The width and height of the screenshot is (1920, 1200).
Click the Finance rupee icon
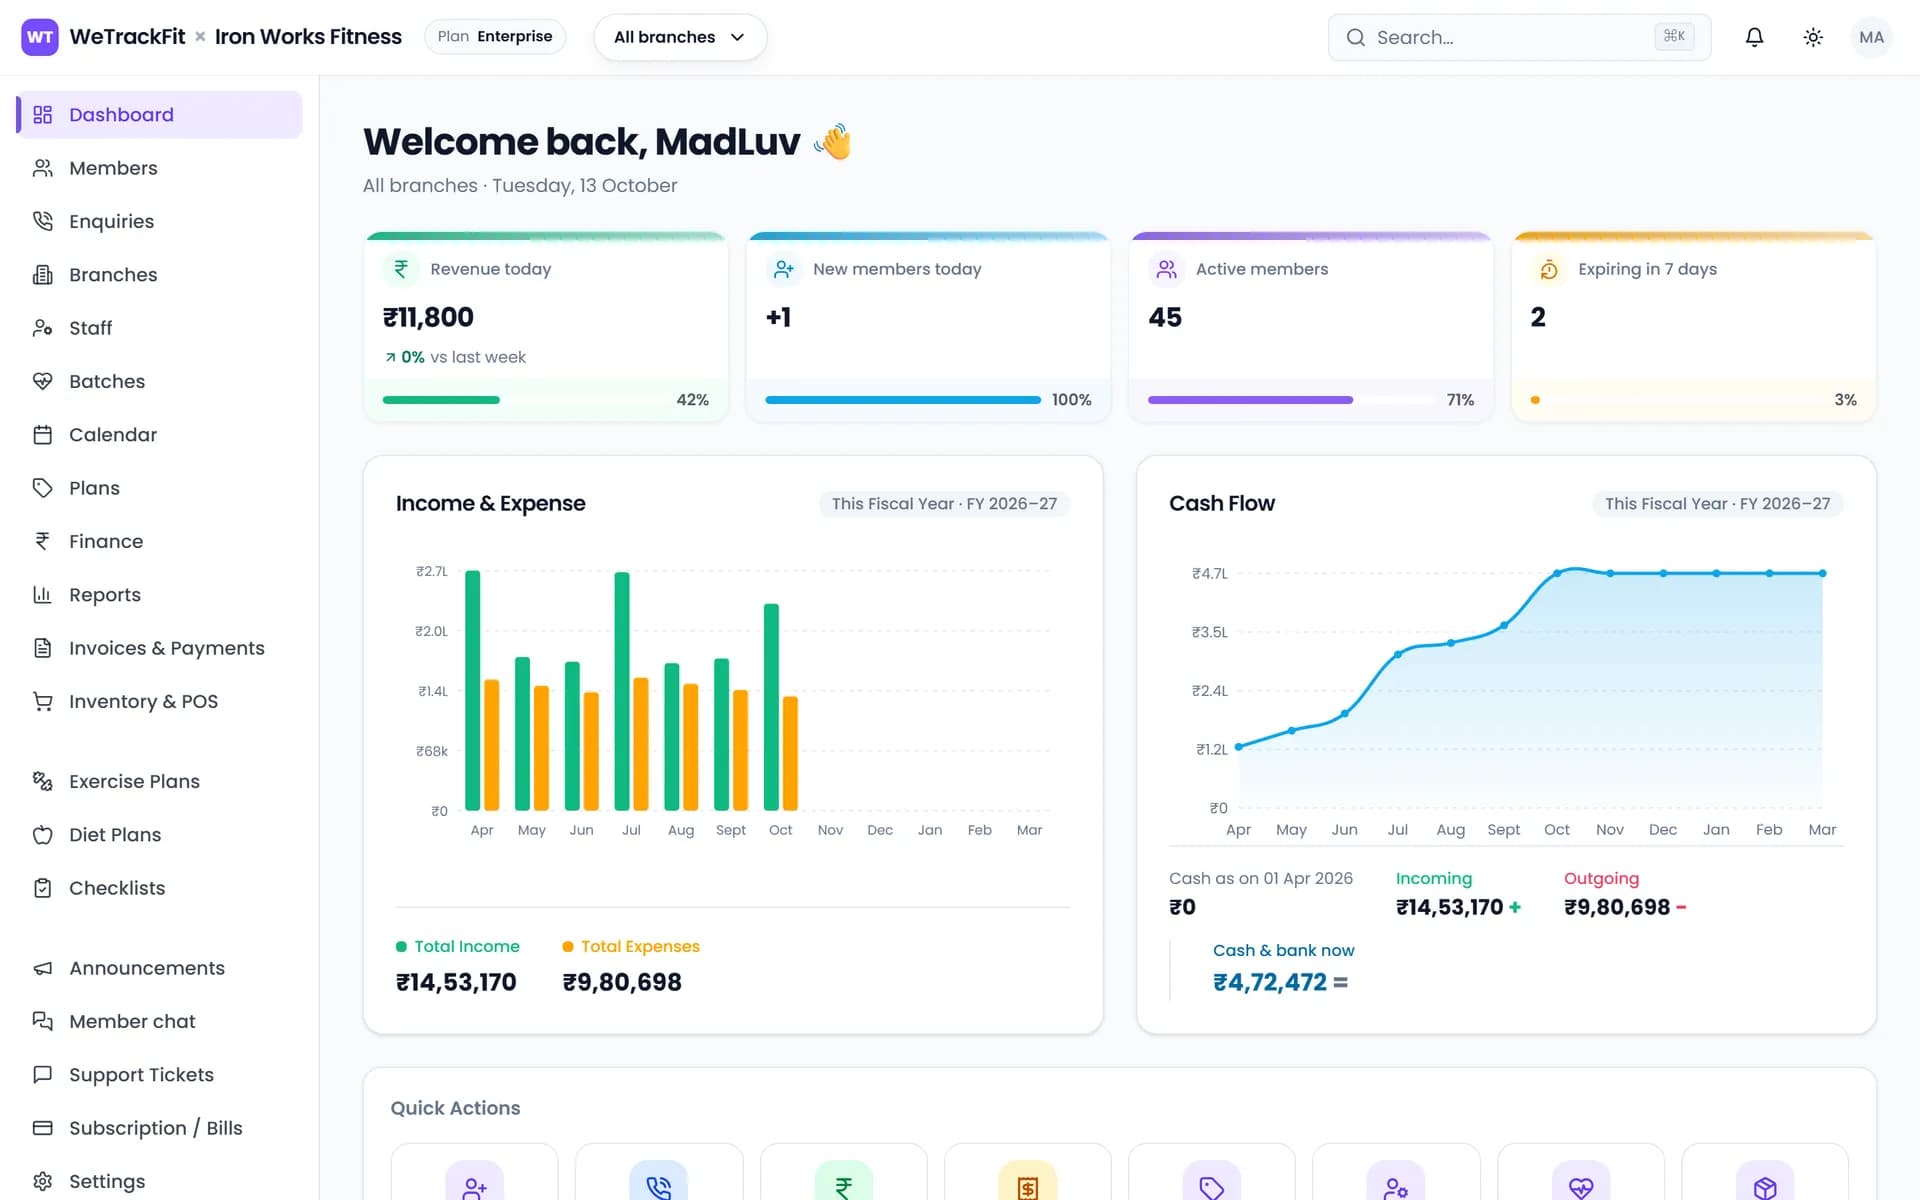coord(42,541)
